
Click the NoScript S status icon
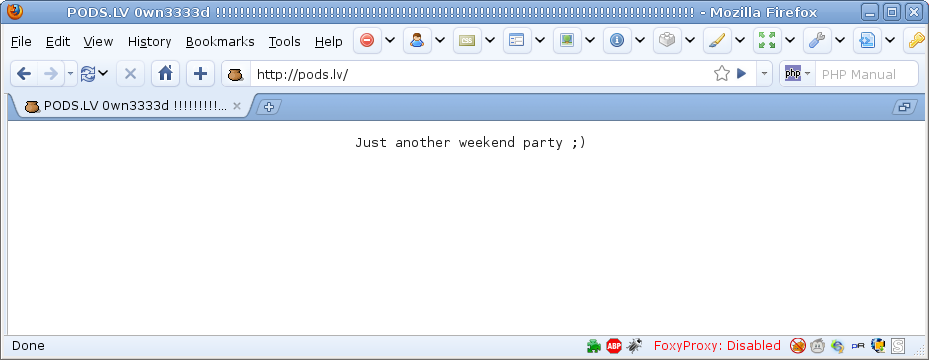click(898, 345)
